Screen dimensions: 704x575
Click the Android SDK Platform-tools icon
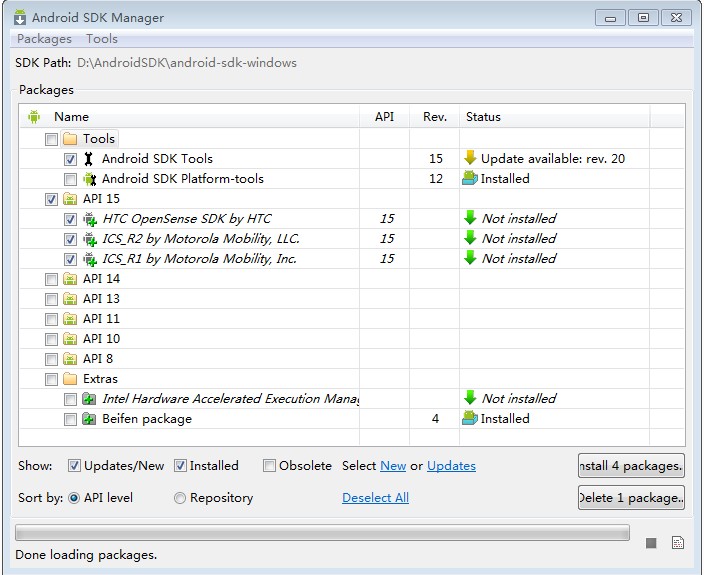tap(89, 179)
